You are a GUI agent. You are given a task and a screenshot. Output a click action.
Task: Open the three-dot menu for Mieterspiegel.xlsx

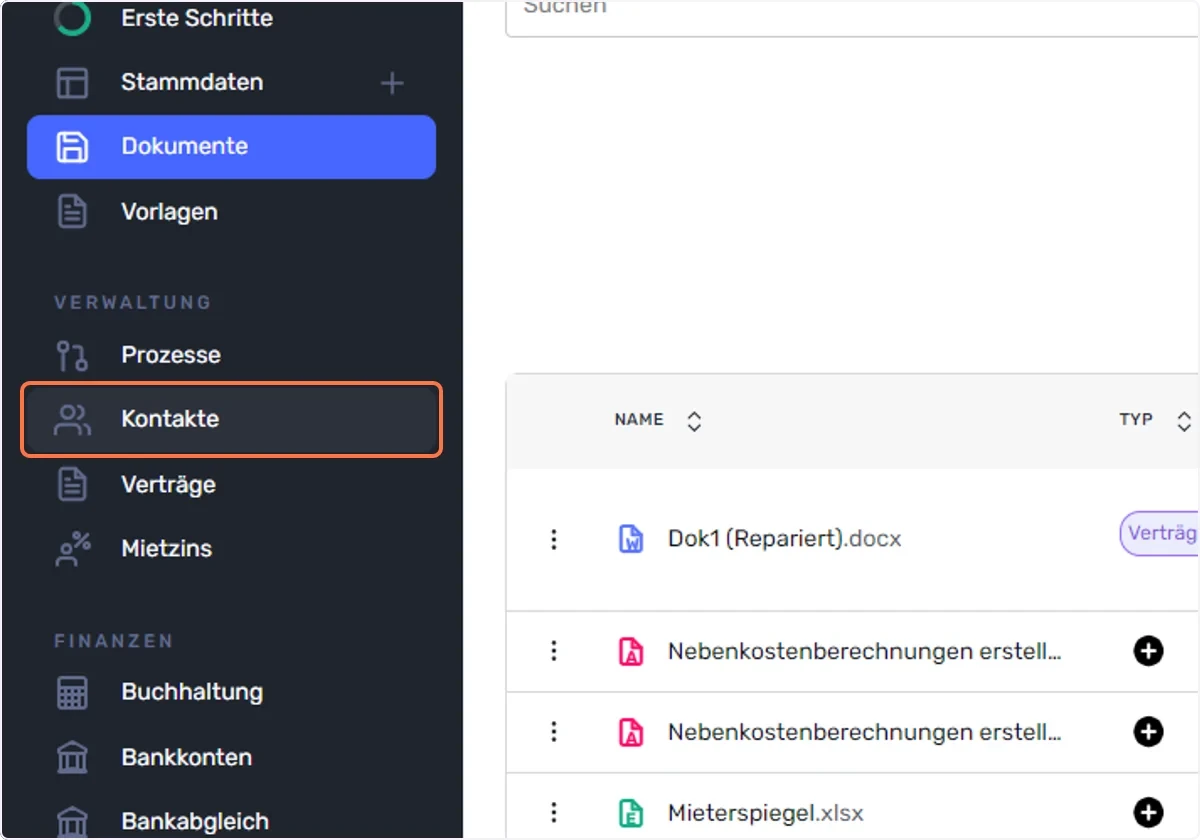coord(553,813)
